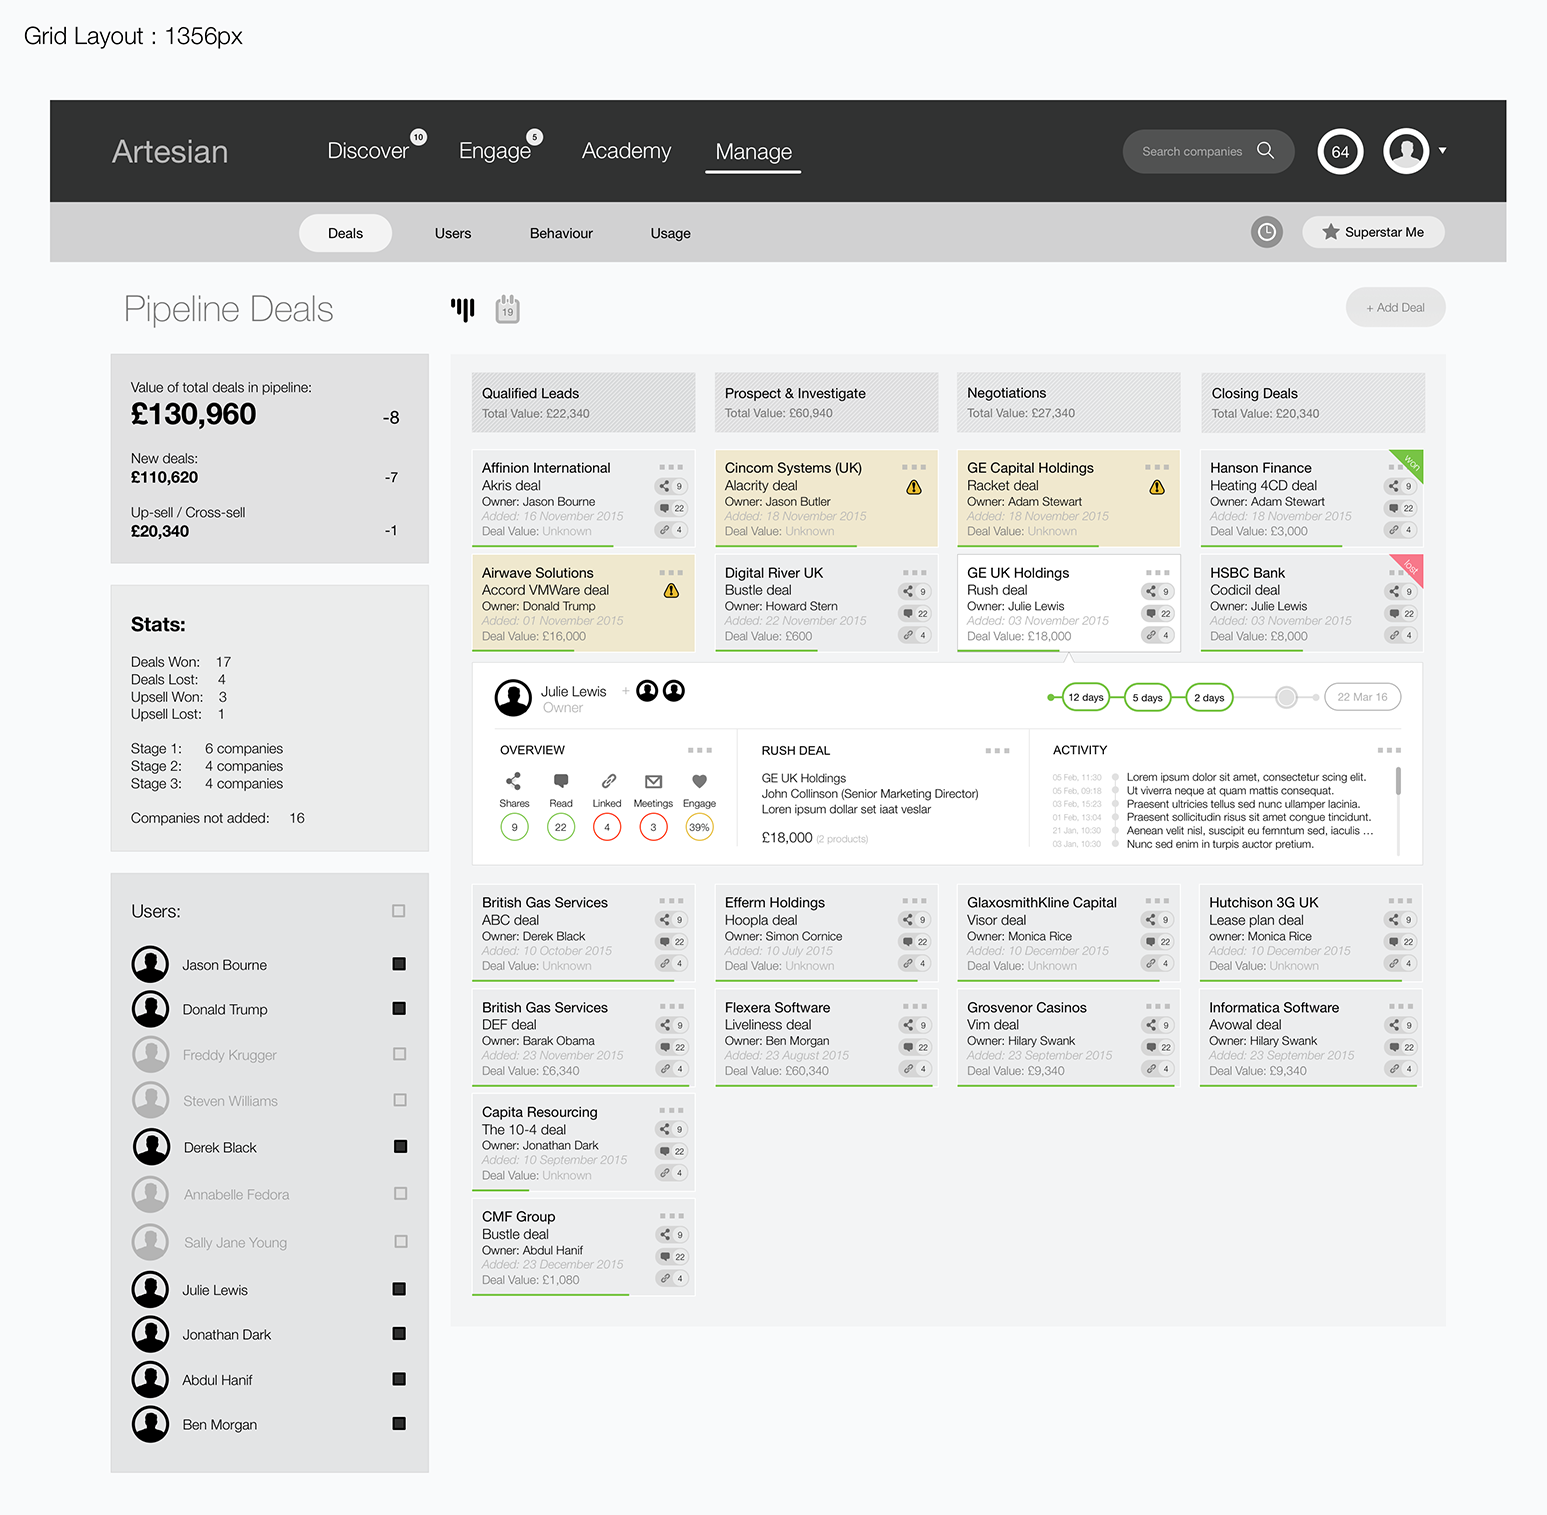This screenshot has width=1547, height=1515.
Task: Click the Search companies field
Action: (x=1192, y=152)
